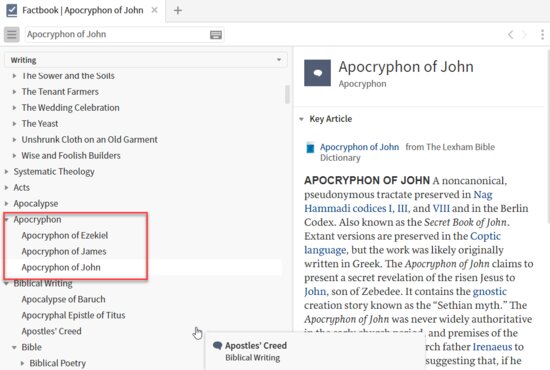Viewport: 550px width, 370px height.
Task: Select Apocryphon of James
Action: point(64,251)
